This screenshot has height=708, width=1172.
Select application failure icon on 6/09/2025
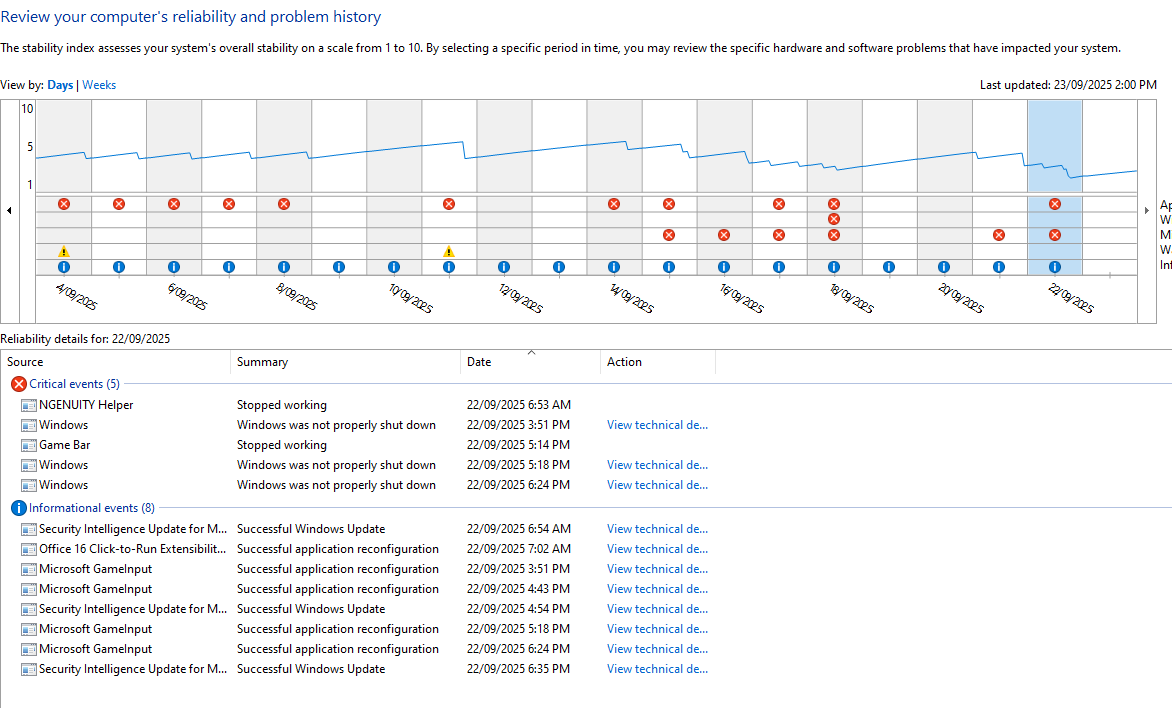tap(173, 204)
